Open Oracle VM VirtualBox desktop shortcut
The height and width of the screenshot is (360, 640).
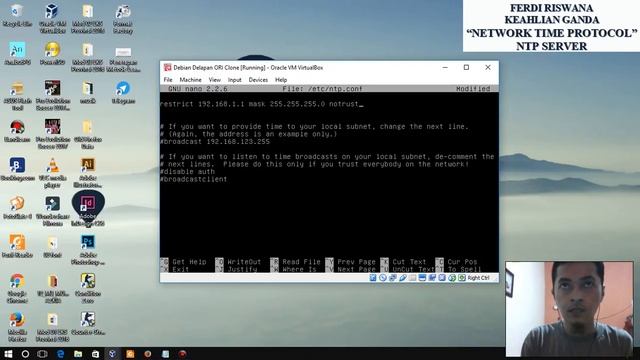52,18
